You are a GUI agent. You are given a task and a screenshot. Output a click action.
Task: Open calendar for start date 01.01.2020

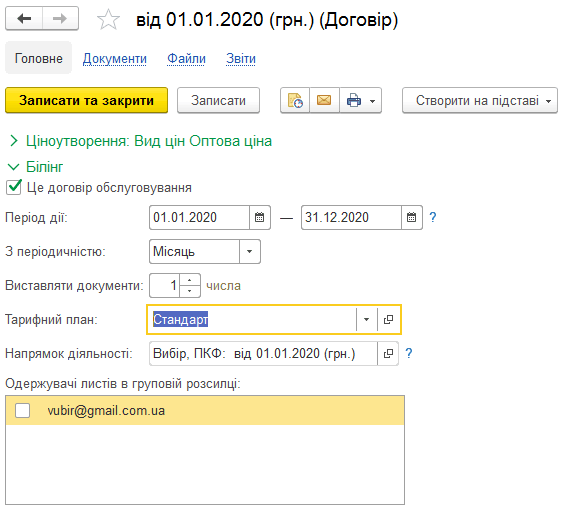(x=259, y=217)
